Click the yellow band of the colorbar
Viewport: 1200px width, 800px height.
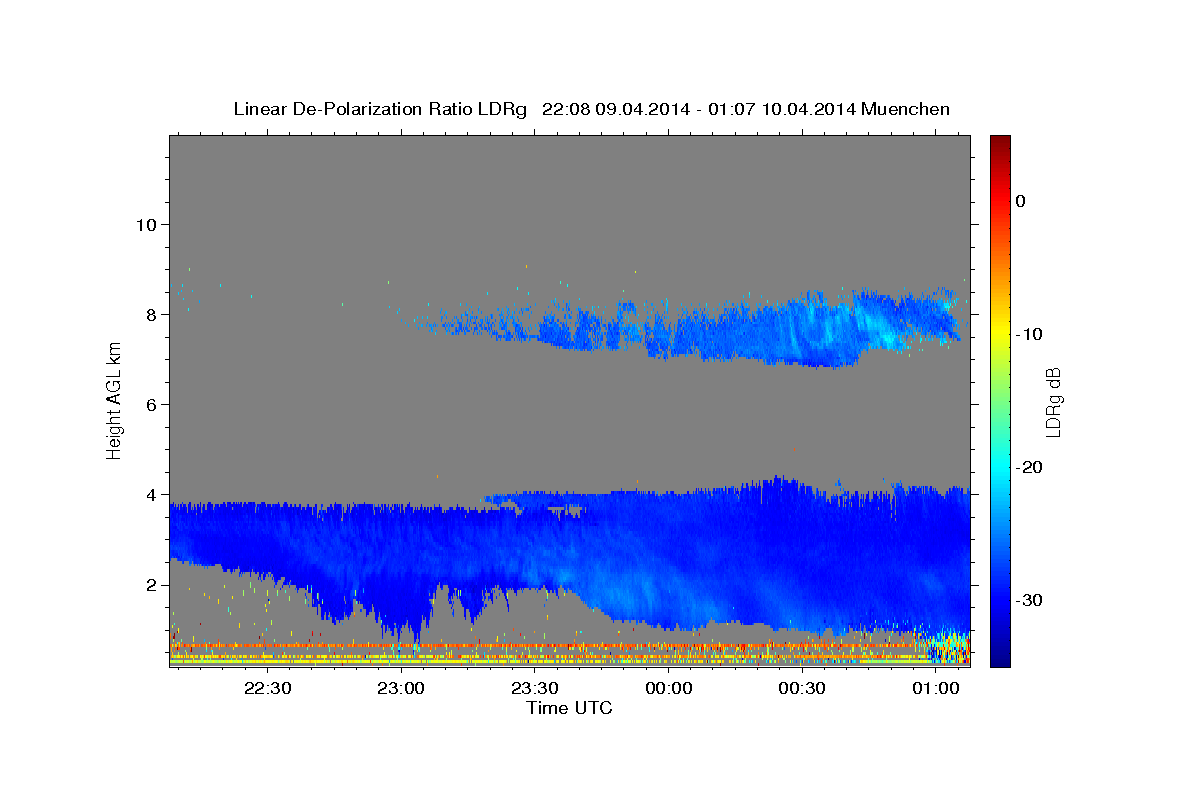(x=999, y=330)
